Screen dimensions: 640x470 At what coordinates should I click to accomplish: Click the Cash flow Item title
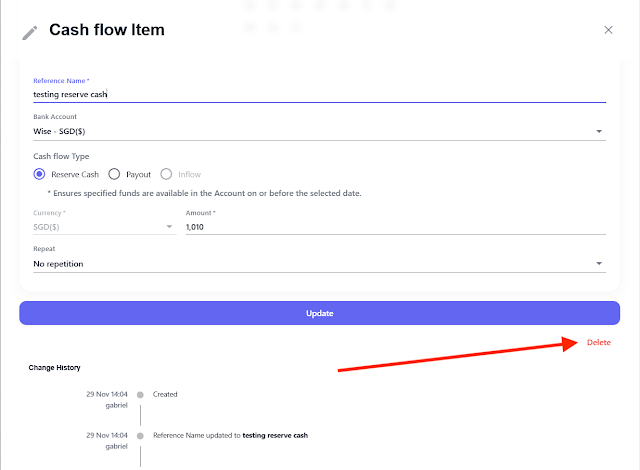click(107, 30)
